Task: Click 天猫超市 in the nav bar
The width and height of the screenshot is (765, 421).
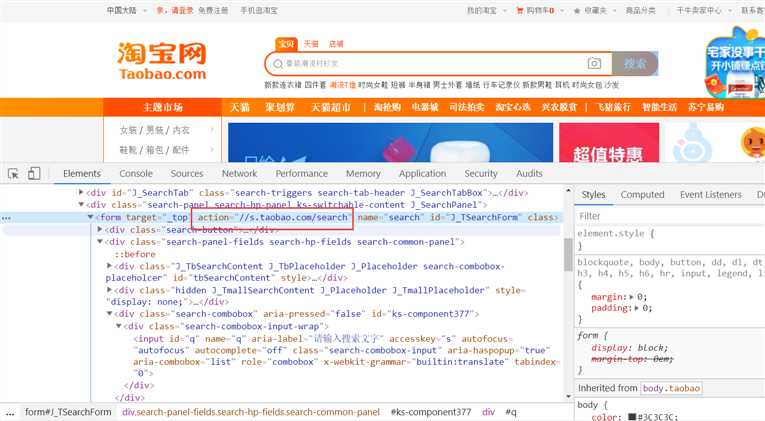Action: click(x=331, y=107)
